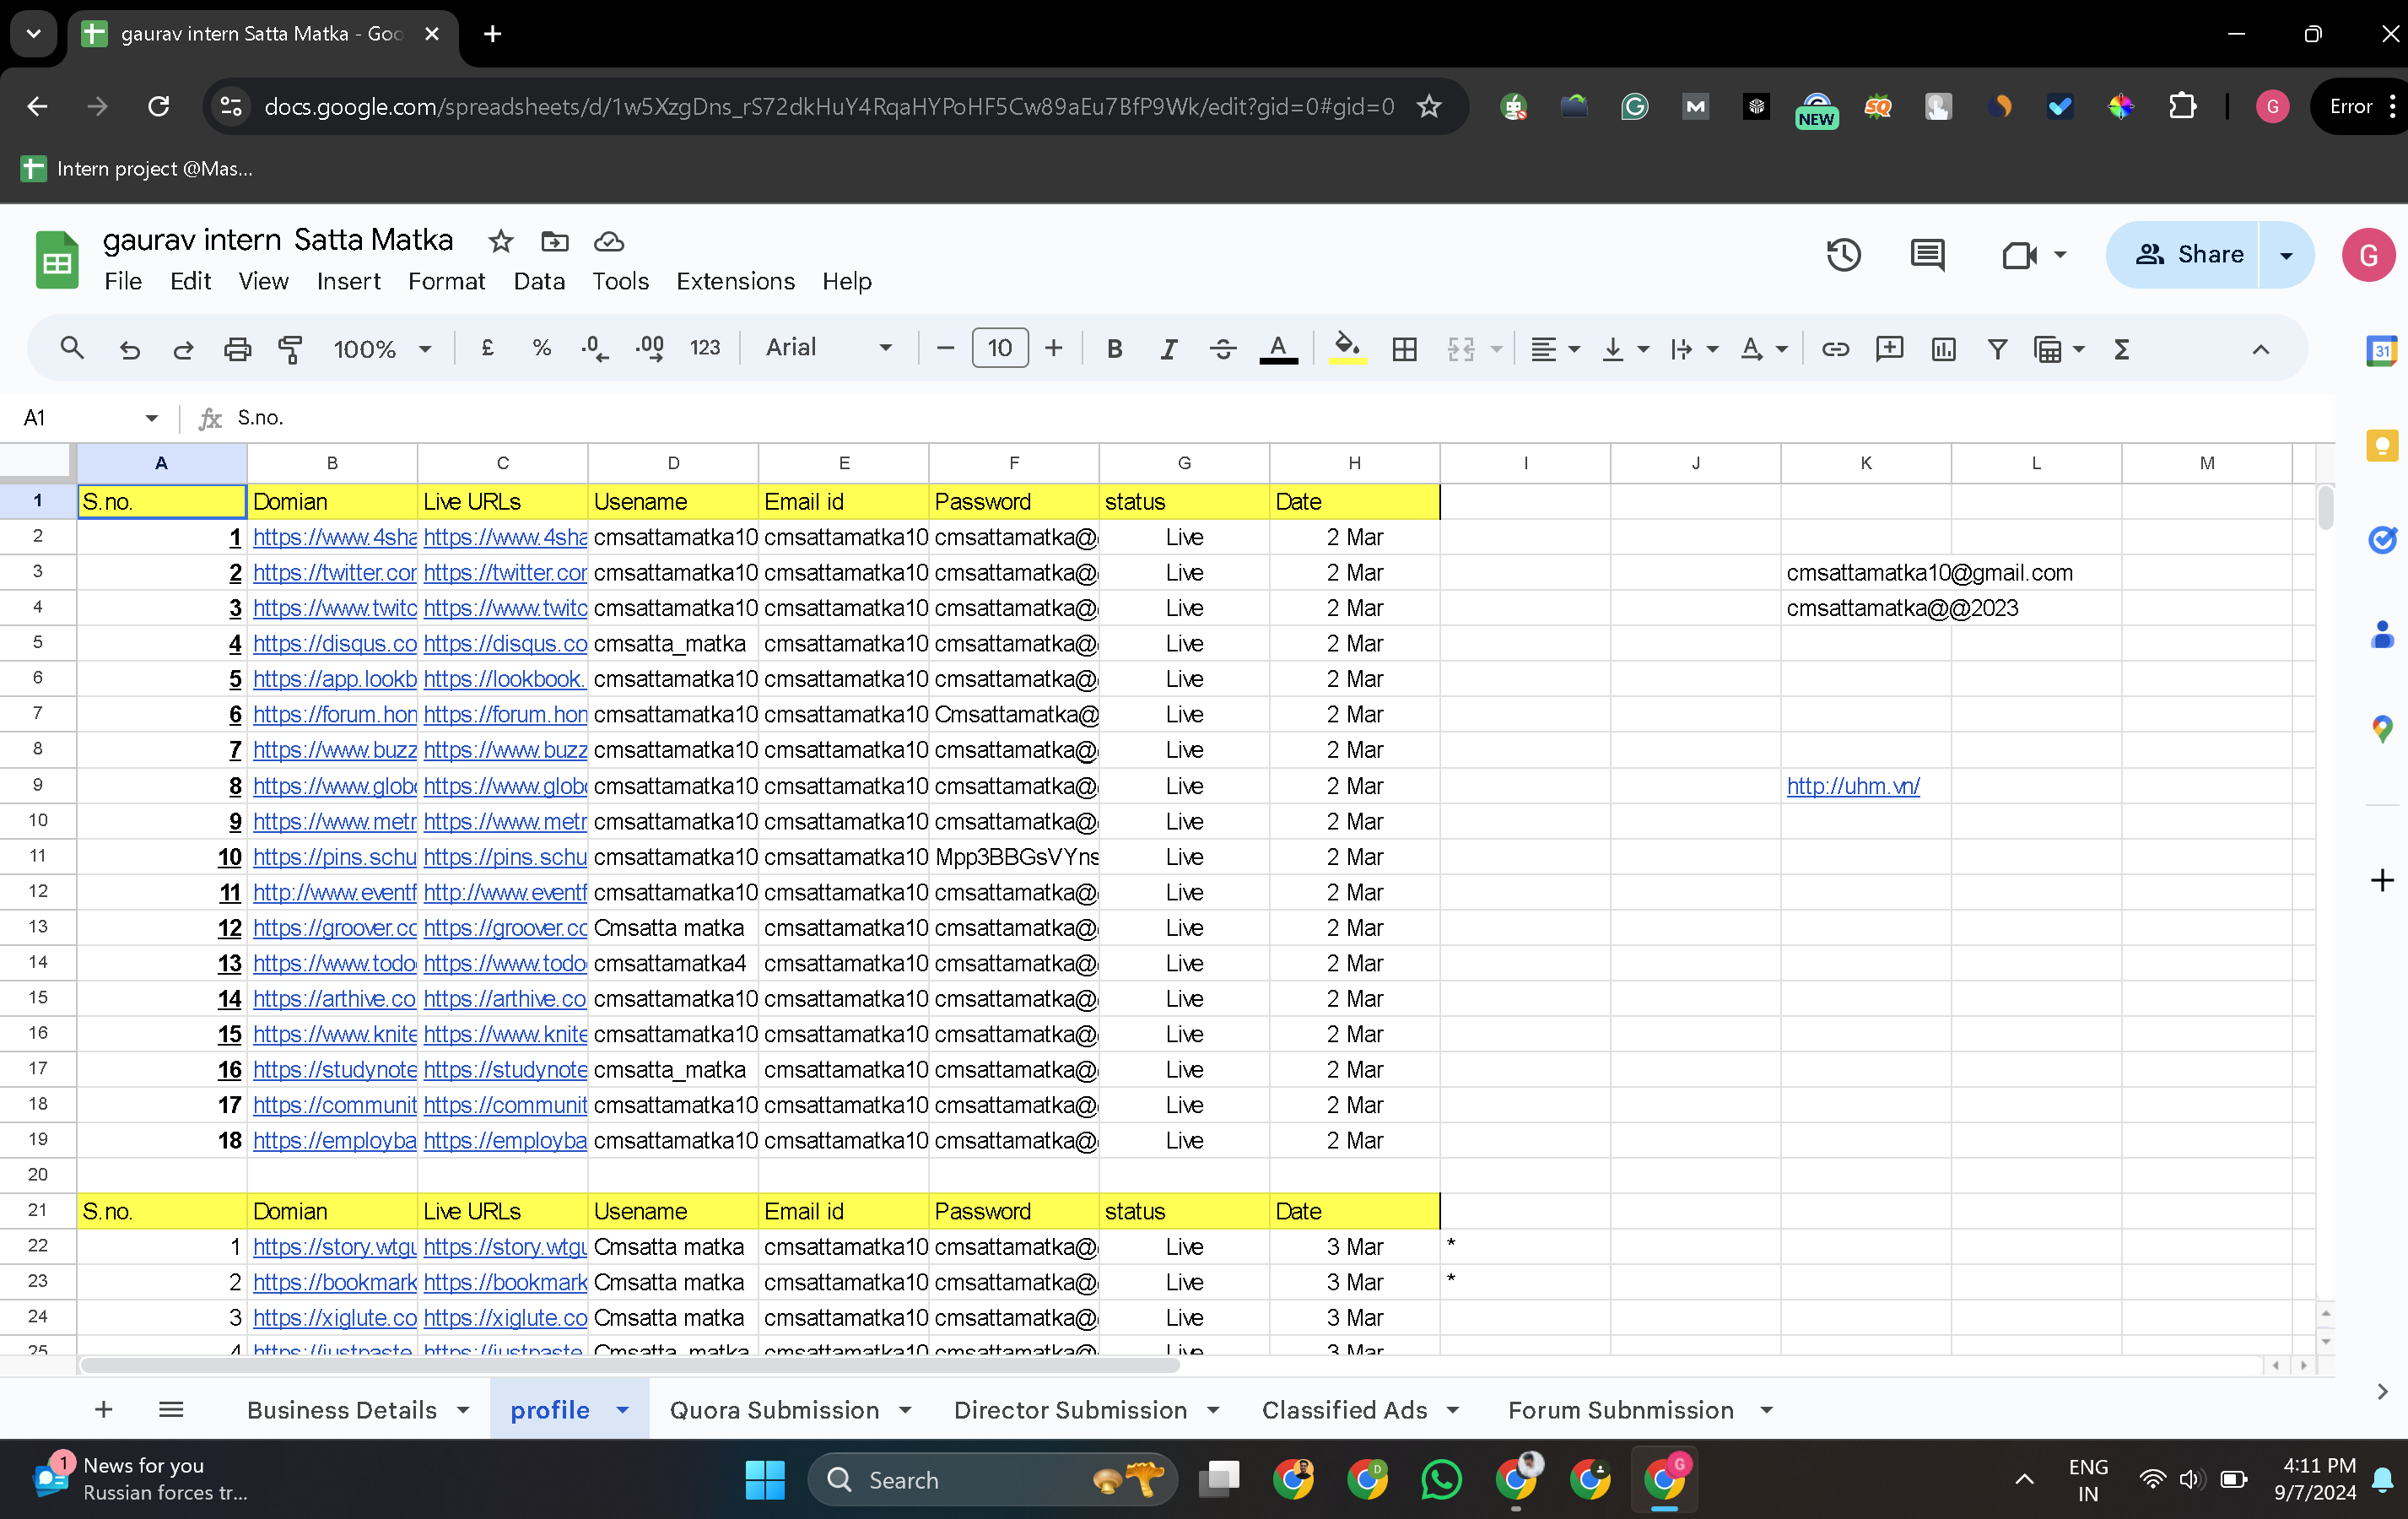The image size is (2408, 1519).
Task: Click the create a filter icon
Action: (1997, 349)
